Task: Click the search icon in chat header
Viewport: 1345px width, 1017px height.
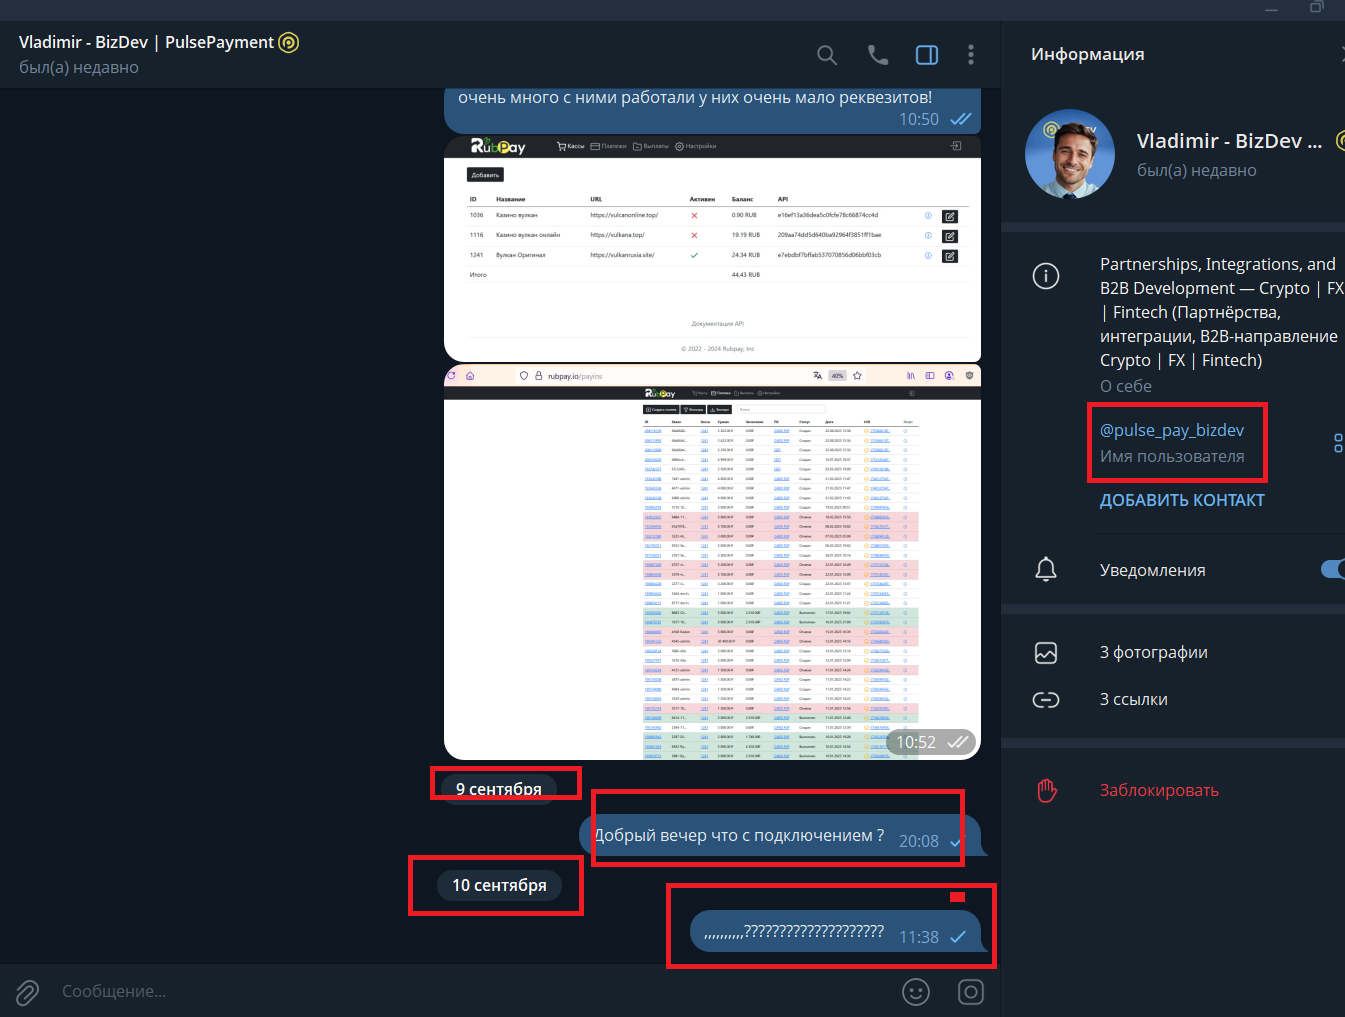Action: (x=827, y=55)
